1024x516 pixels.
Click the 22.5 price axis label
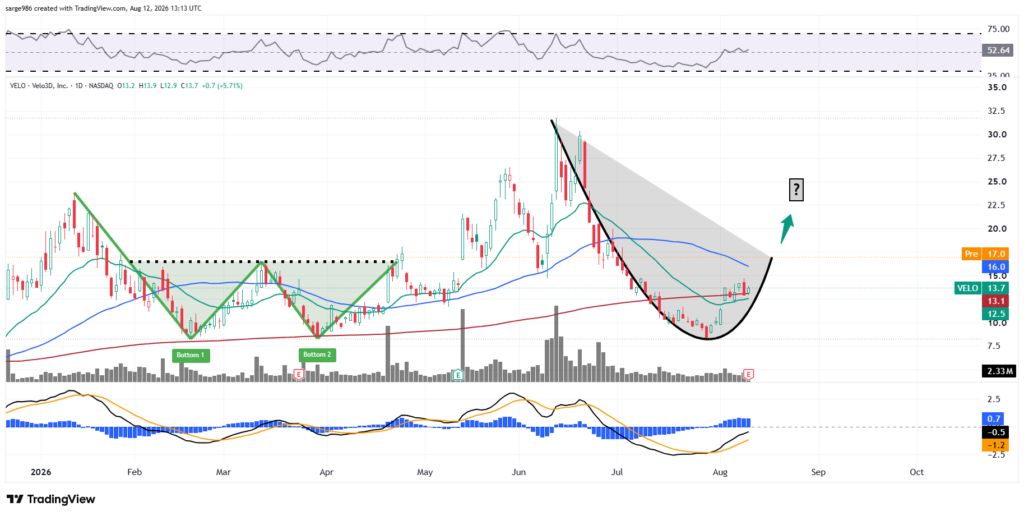[x=997, y=205]
